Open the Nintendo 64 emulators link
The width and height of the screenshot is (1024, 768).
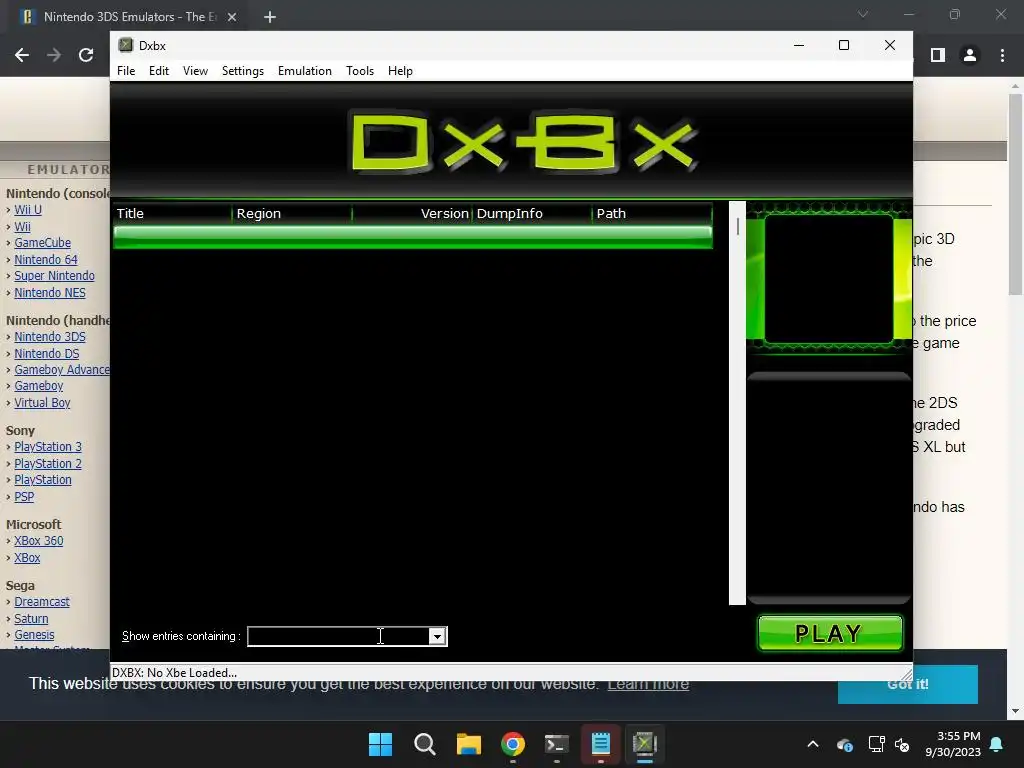pyautogui.click(x=46, y=259)
